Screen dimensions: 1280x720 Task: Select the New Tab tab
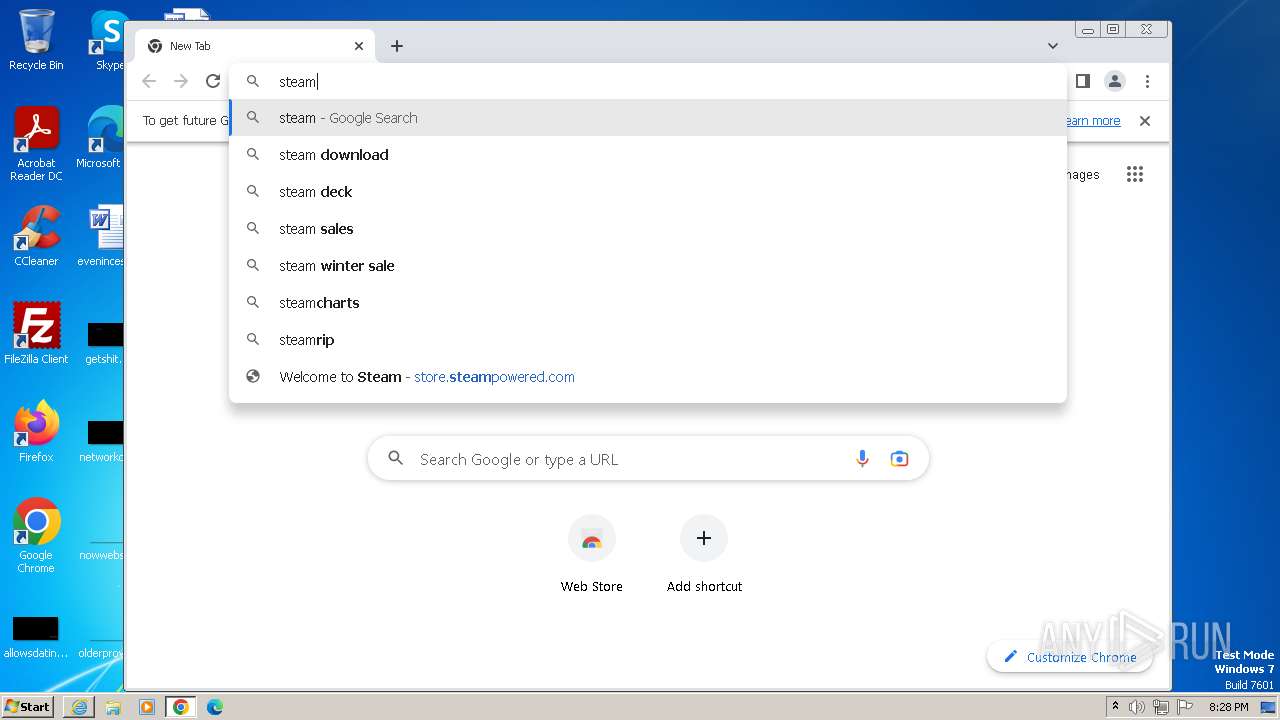click(x=255, y=46)
